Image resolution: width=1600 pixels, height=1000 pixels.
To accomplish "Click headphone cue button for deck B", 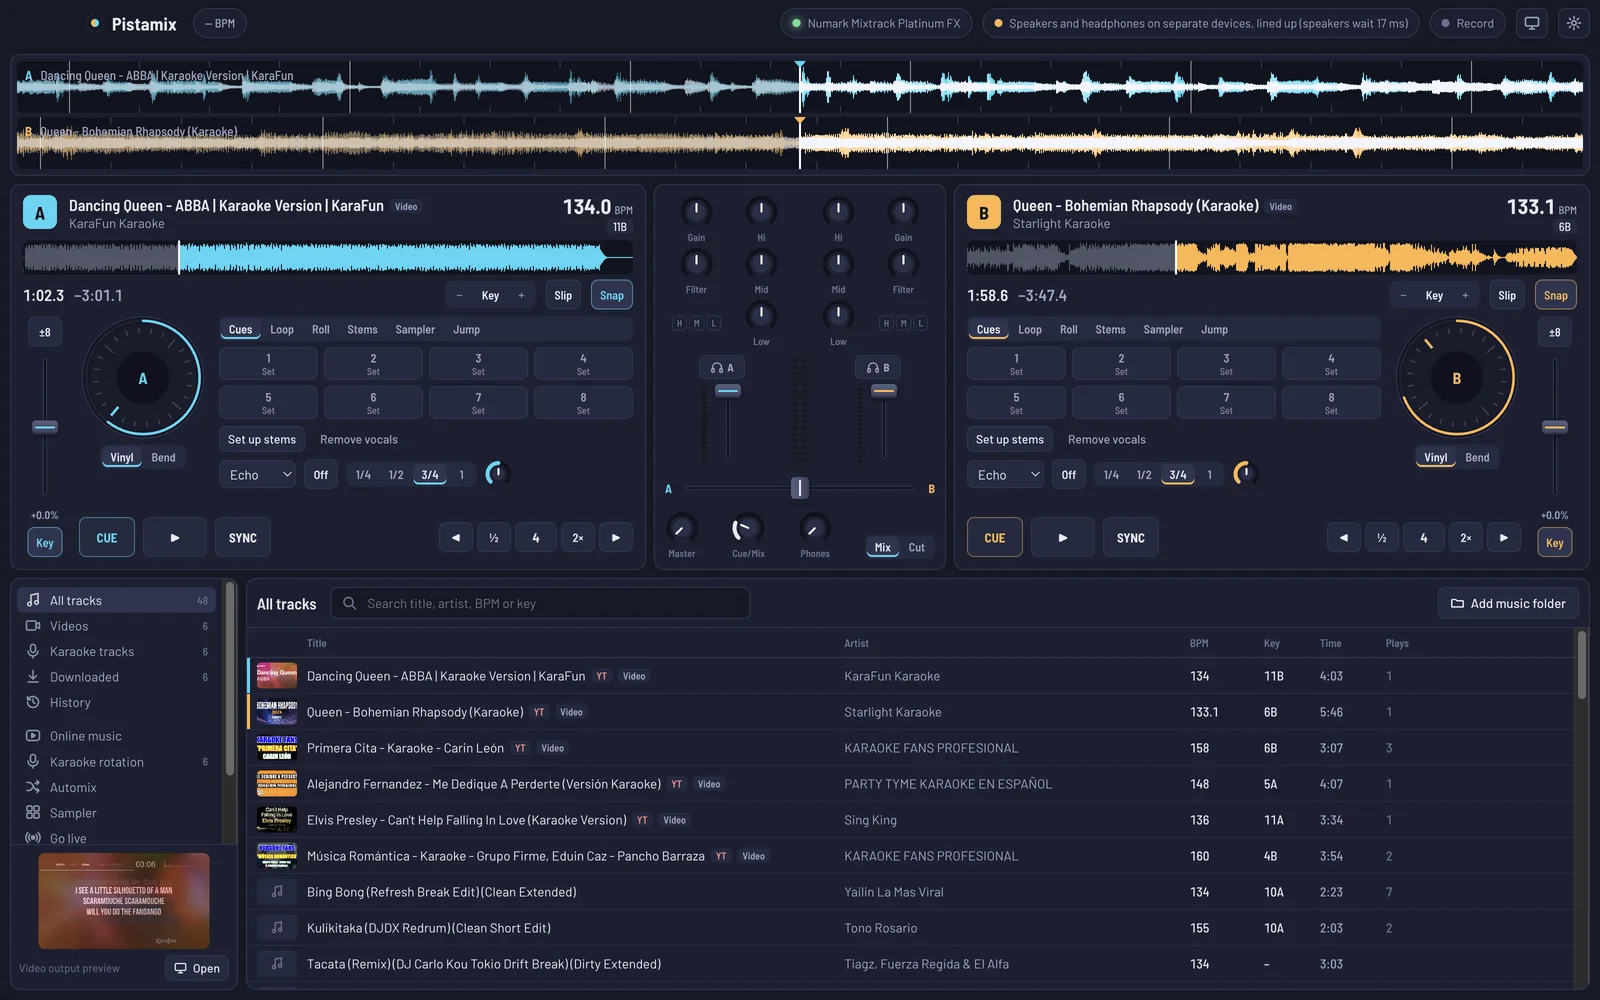I will point(878,368).
